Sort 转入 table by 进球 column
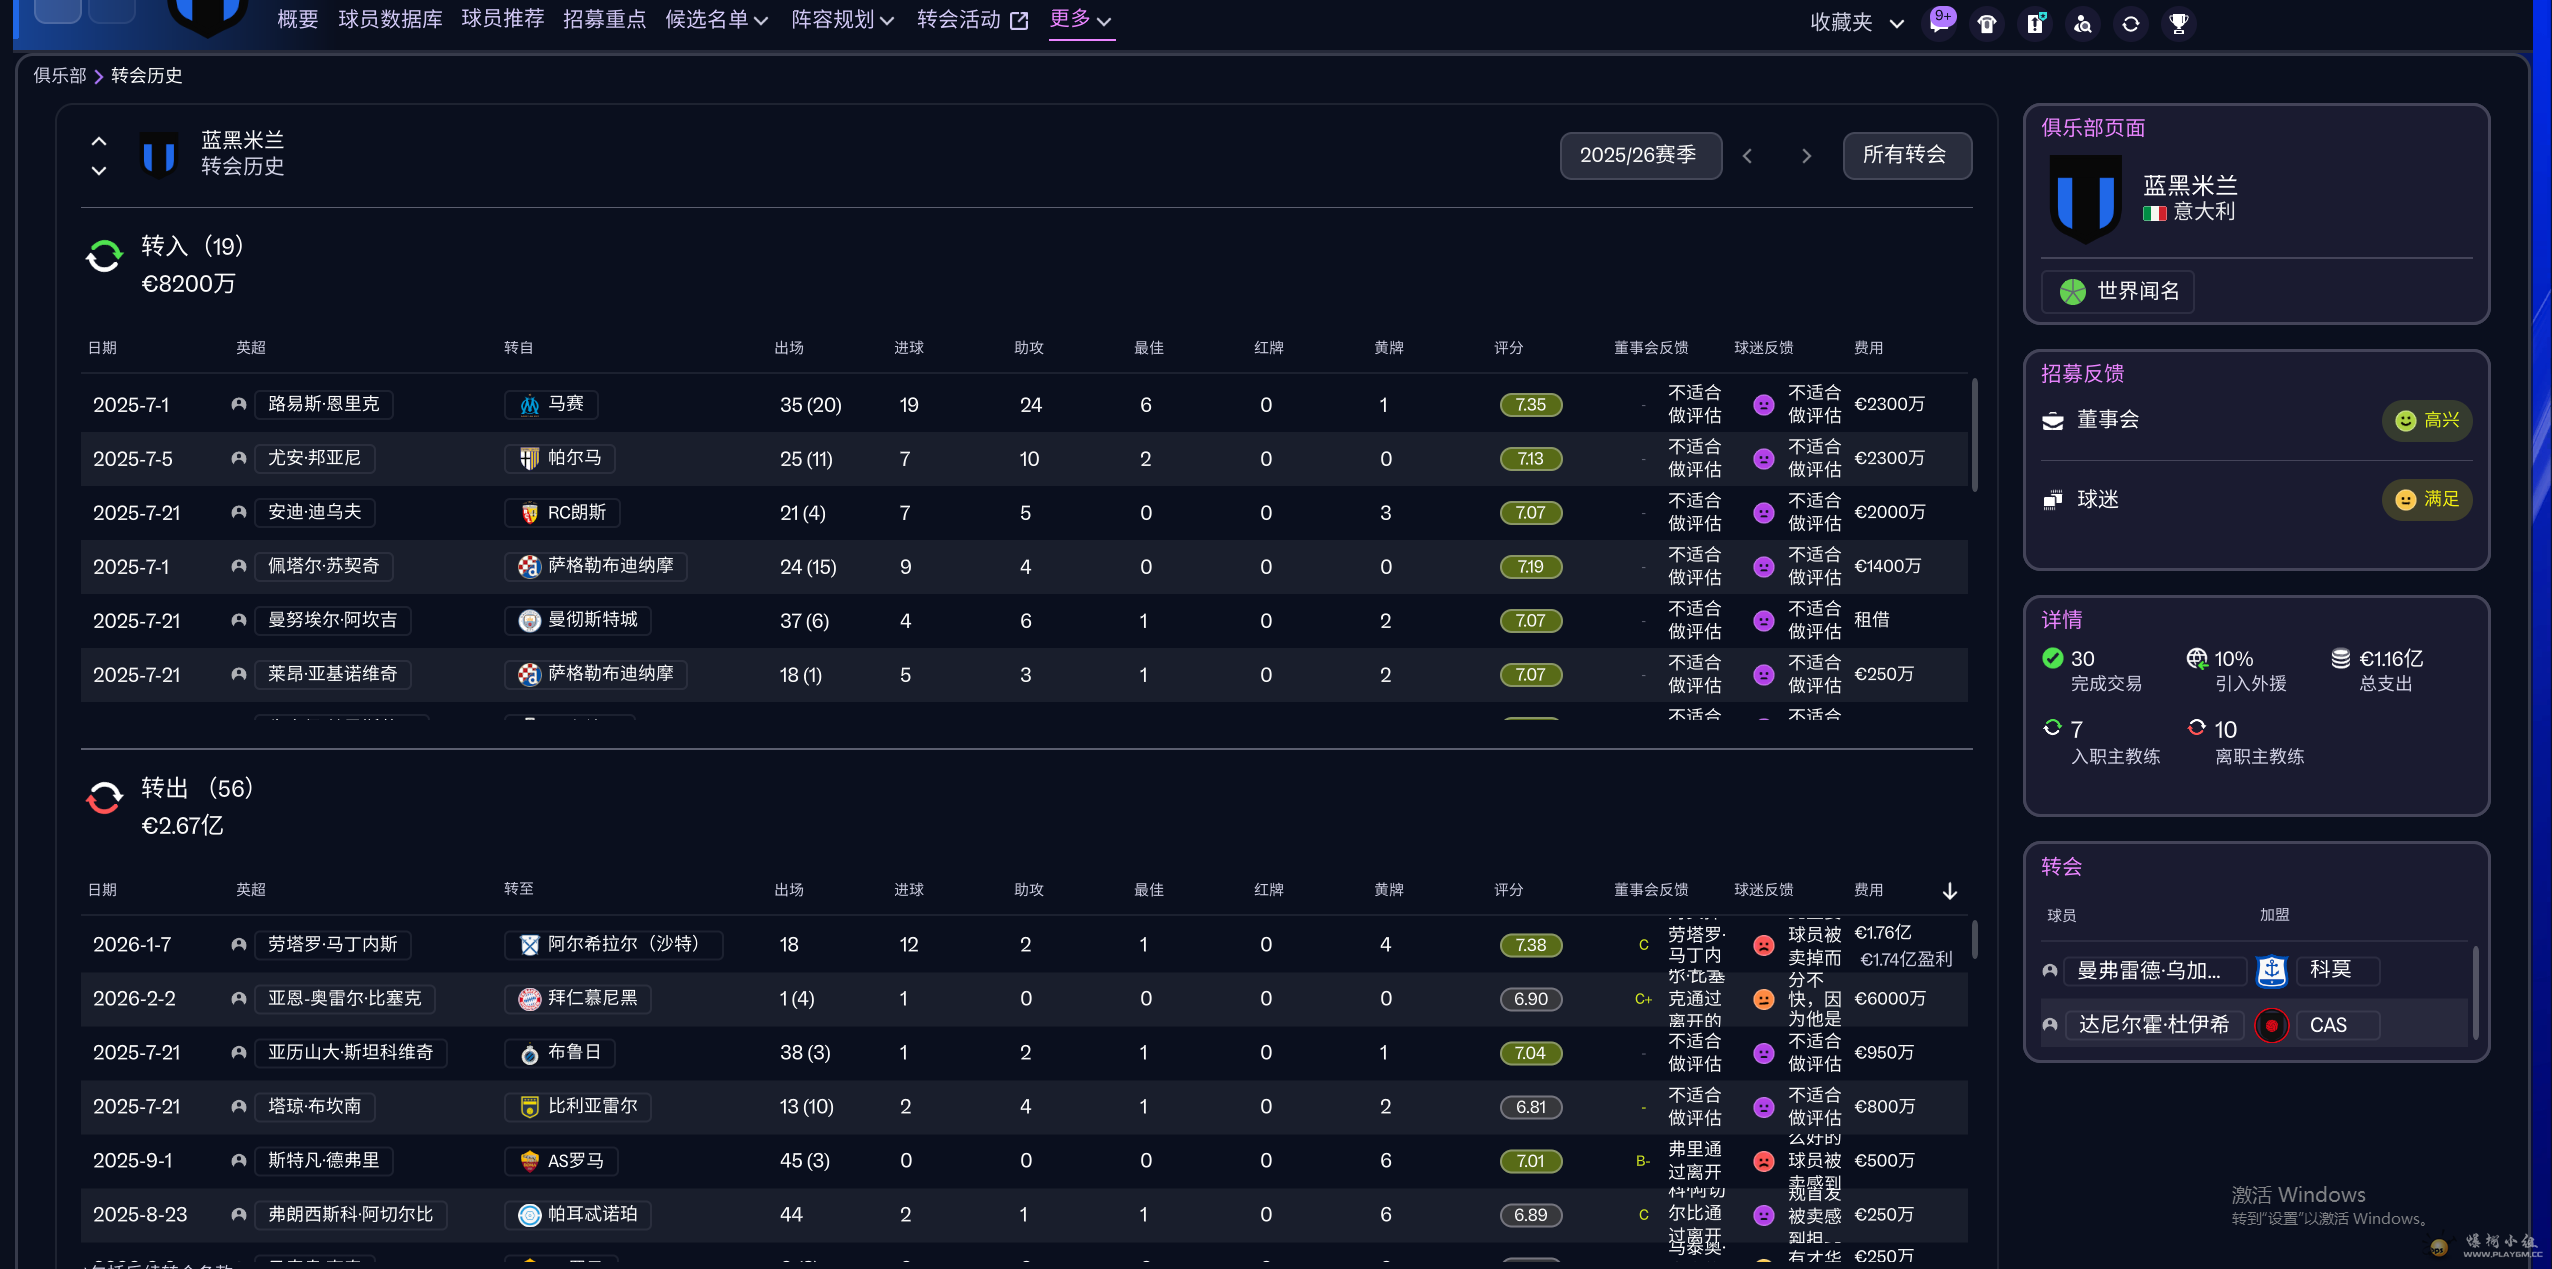 (909, 348)
